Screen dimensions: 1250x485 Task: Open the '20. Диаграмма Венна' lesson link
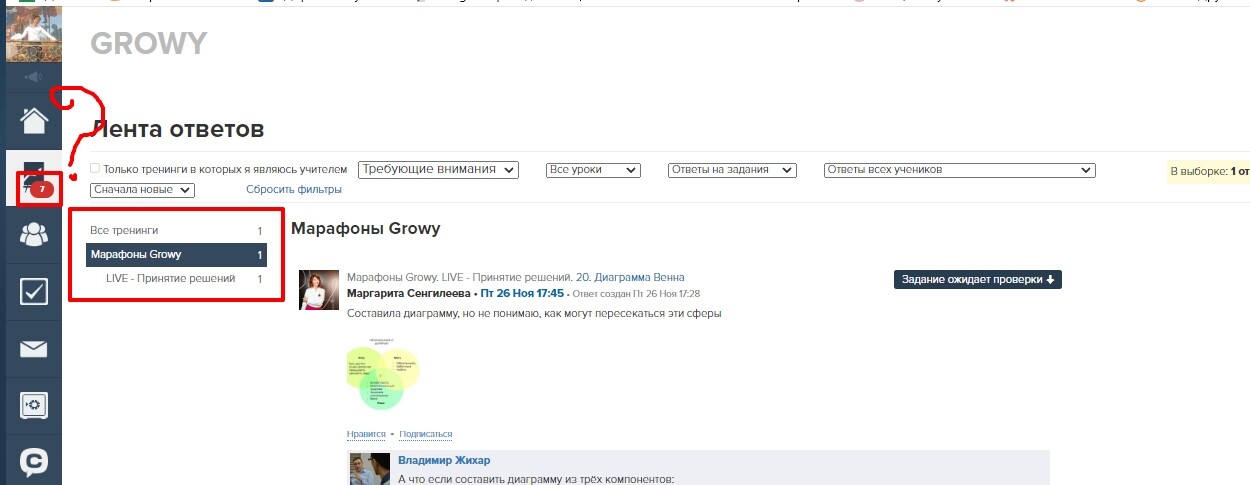[630, 277]
